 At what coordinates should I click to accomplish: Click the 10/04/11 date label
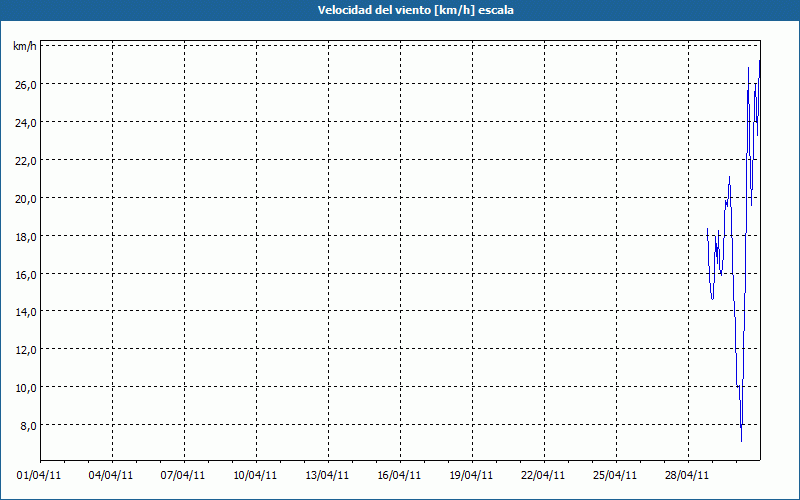(x=255, y=475)
